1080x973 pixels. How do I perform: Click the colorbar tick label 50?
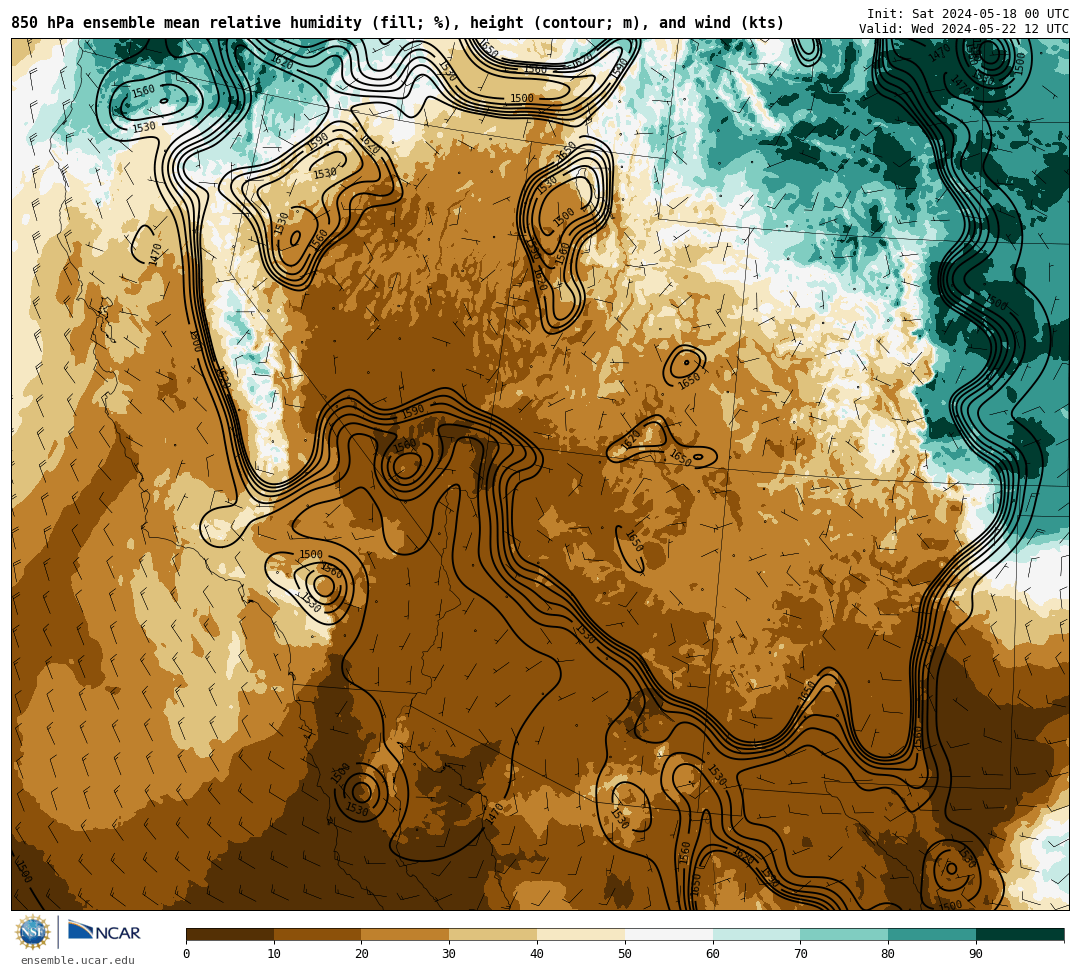pyautogui.click(x=625, y=954)
